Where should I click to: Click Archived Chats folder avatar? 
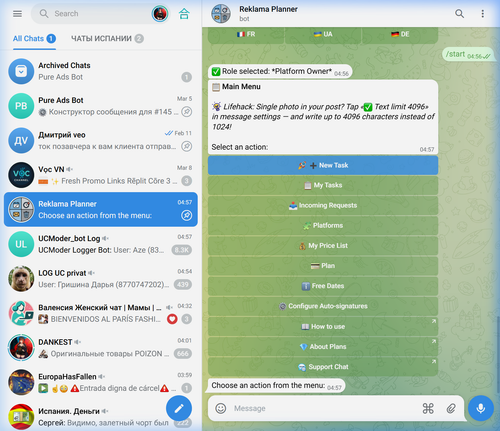21,71
